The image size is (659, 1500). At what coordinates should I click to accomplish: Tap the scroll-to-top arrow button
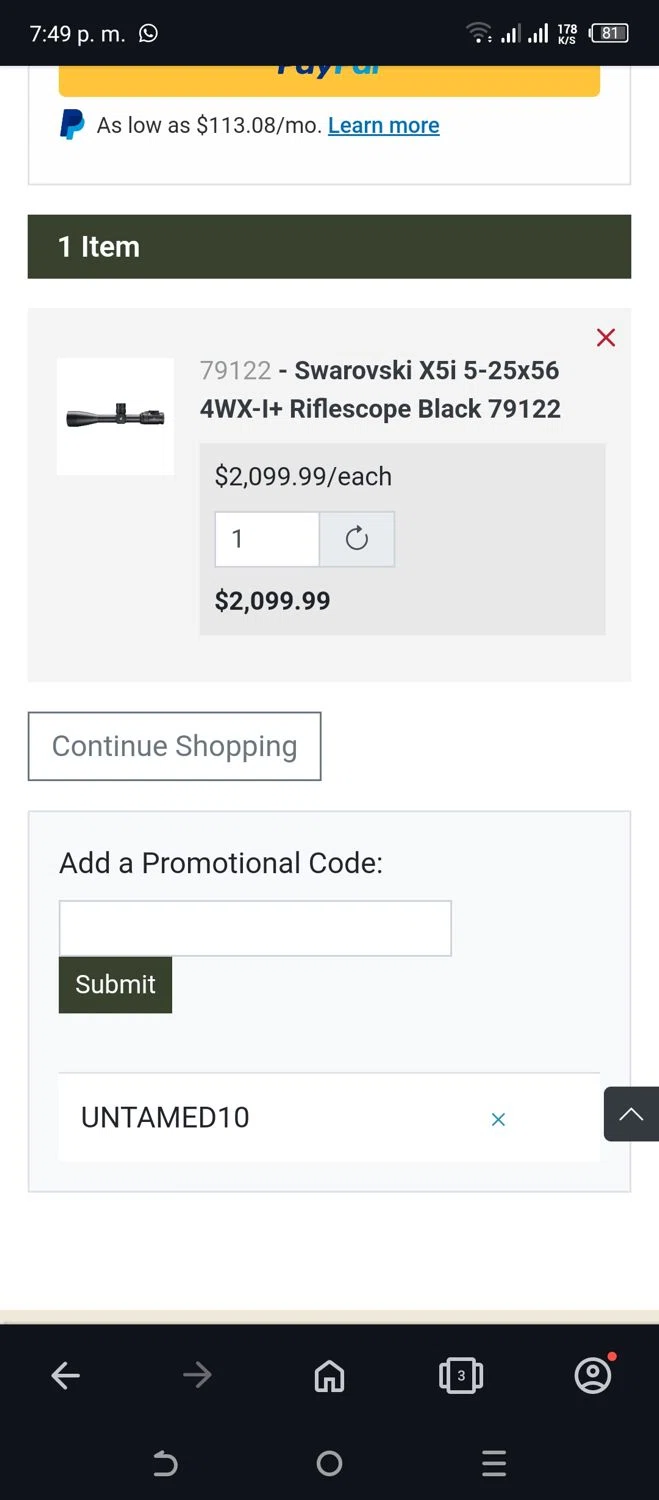coord(631,1114)
